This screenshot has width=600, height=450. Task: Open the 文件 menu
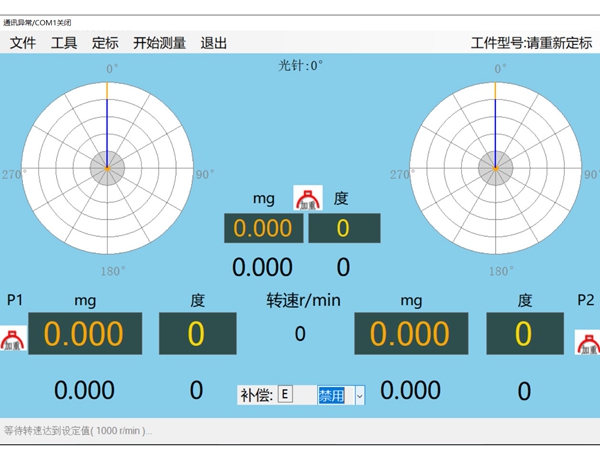click(23, 43)
